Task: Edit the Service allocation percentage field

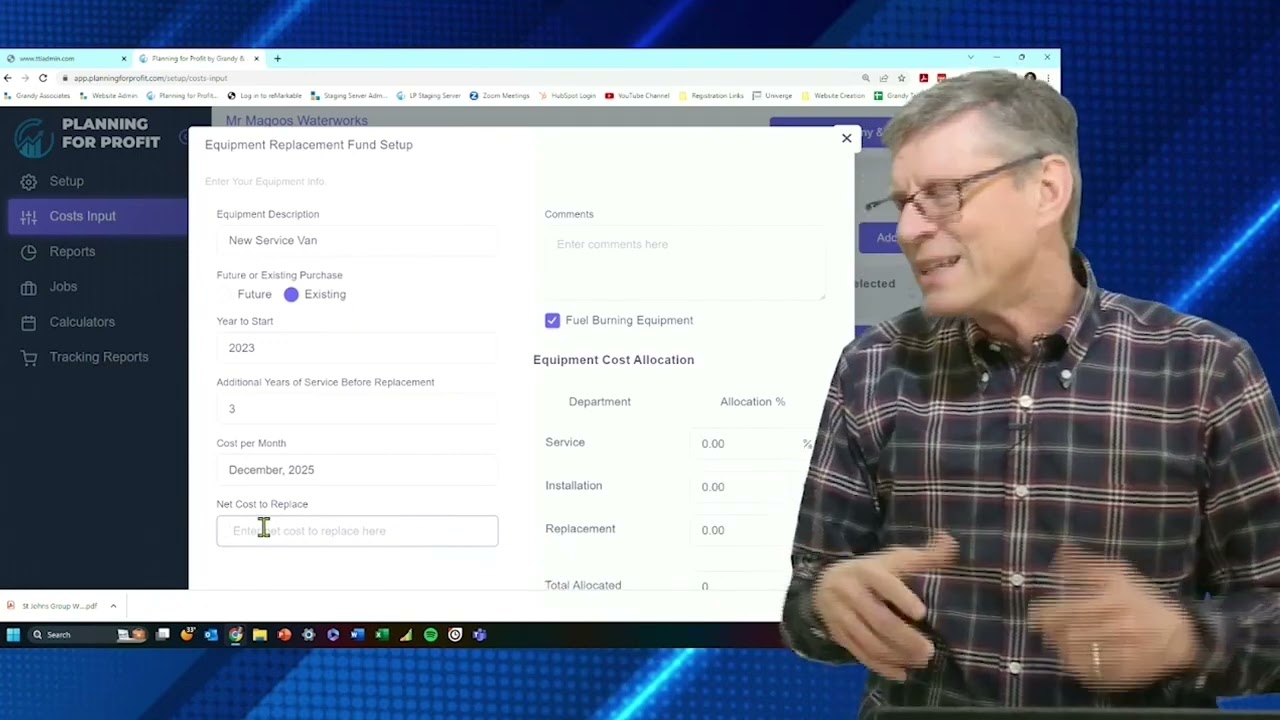Action: point(750,443)
